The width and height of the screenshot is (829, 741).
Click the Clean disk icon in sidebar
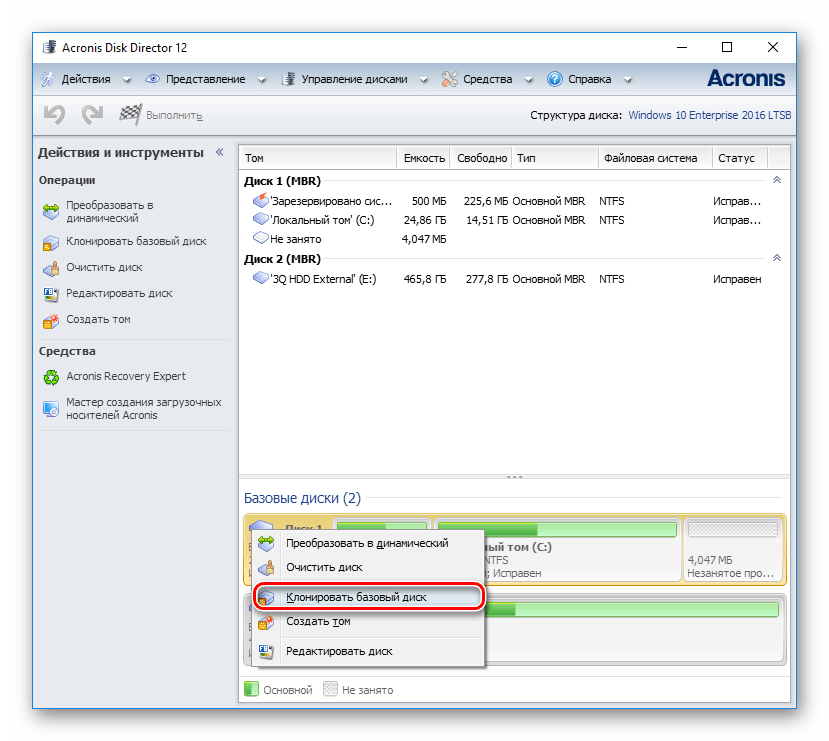click(x=50, y=268)
